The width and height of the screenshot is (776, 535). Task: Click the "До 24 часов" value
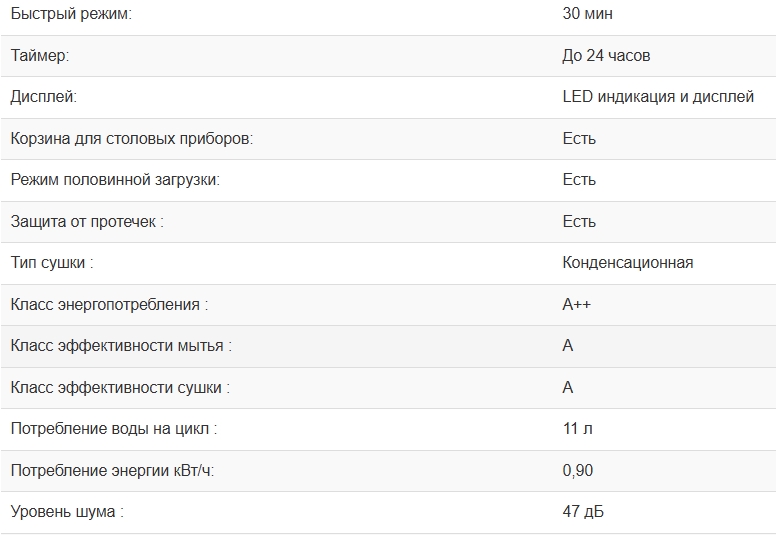(x=606, y=56)
